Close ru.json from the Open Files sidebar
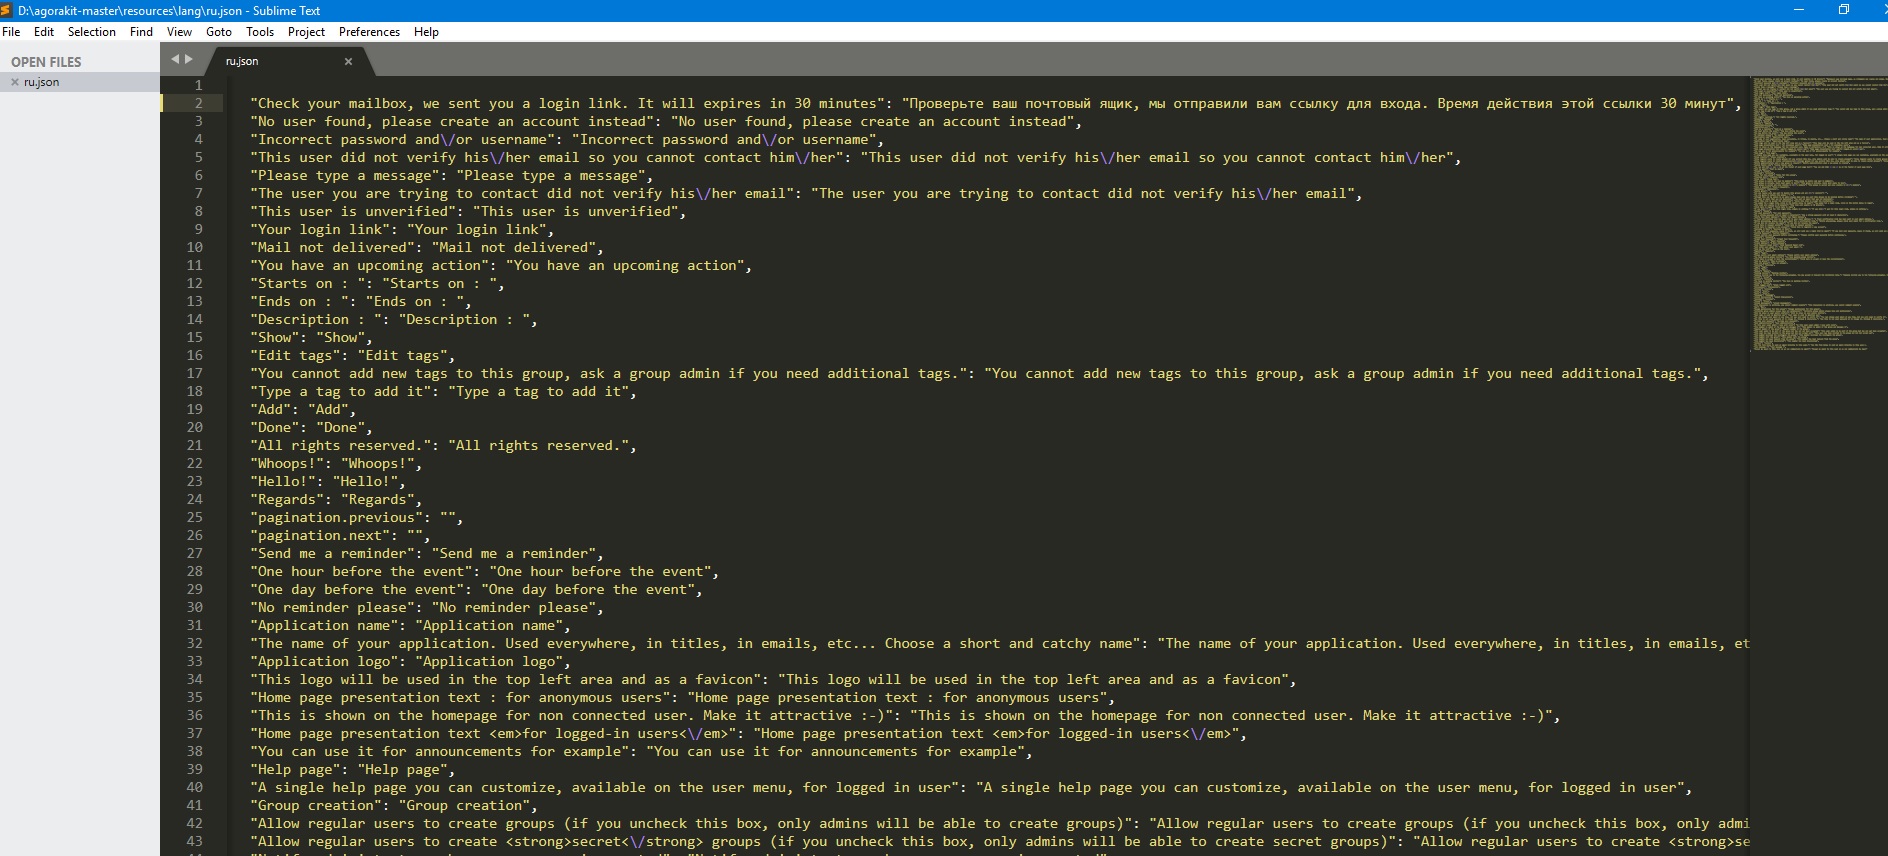The width and height of the screenshot is (1888, 856). 15,82
